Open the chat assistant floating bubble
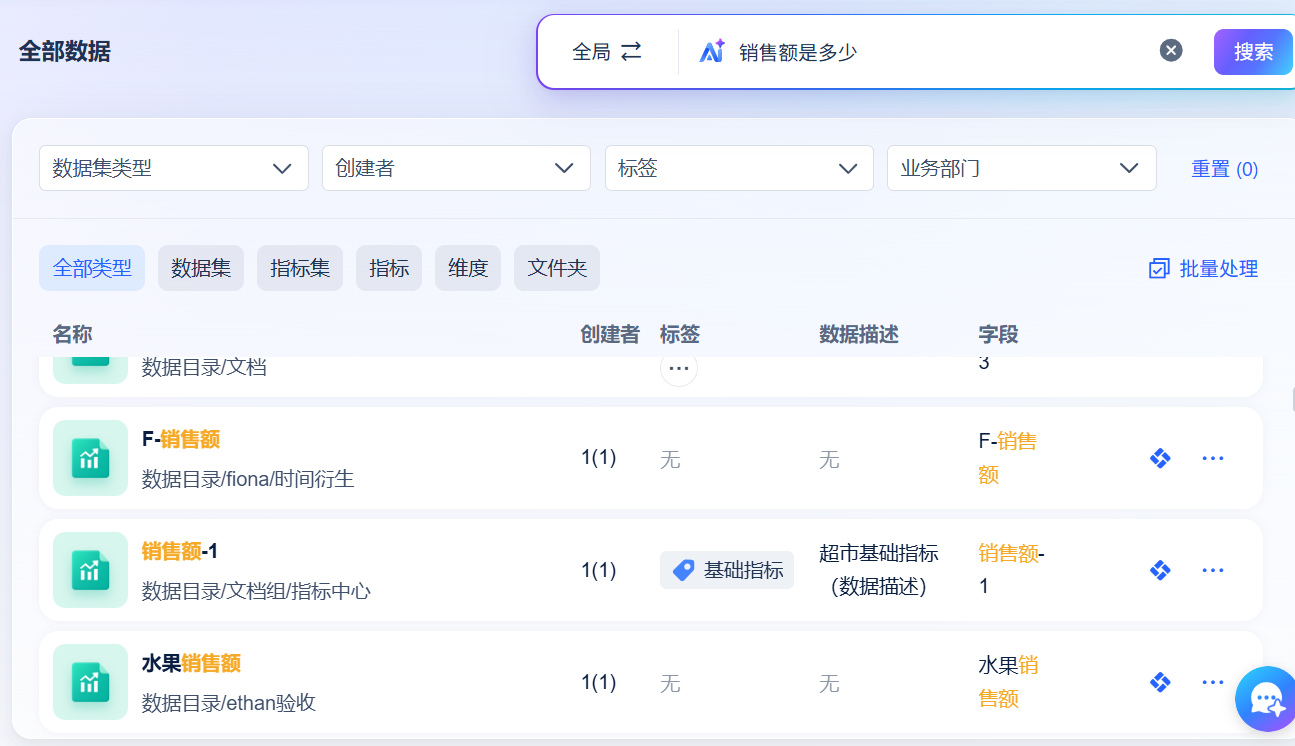Screen dimensions: 1295x746 click(x=1267, y=699)
